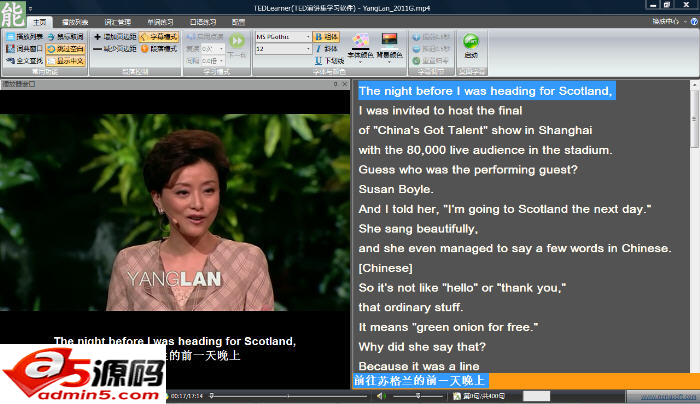Click the minus icon to decrease line spacing
Image resolution: width=700 pixels, height=404 pixels.
pos(97,49)
